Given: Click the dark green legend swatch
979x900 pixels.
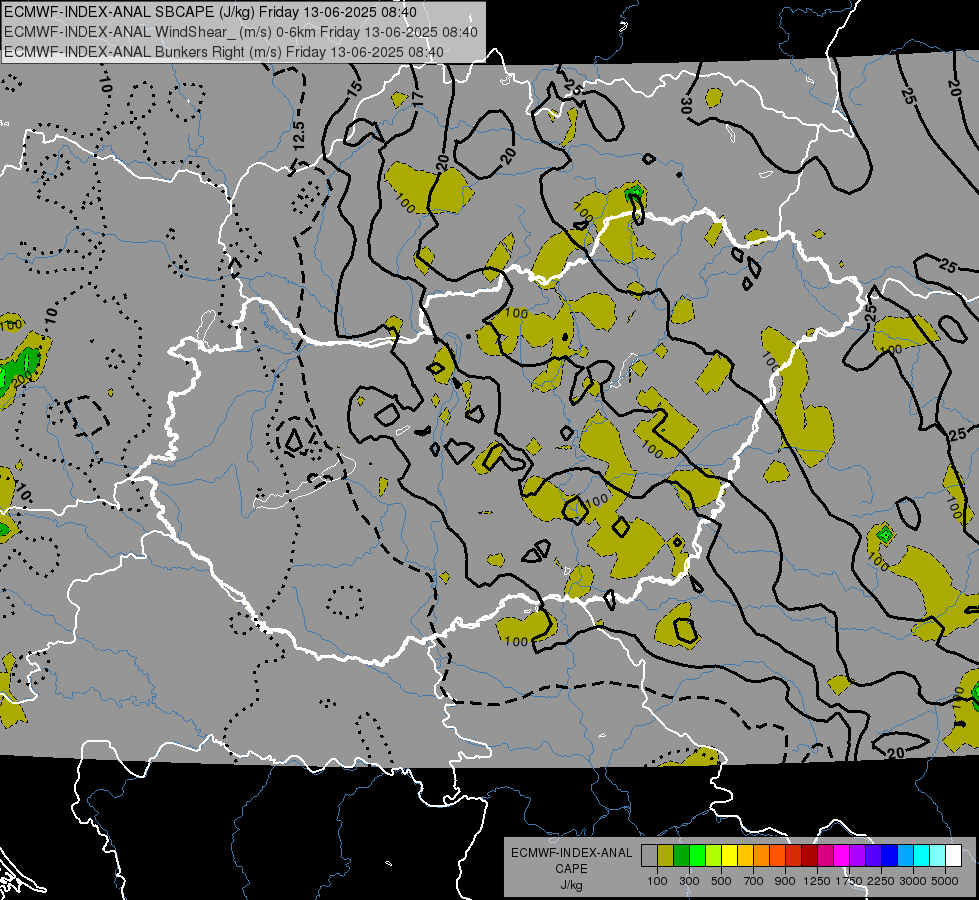Looking at the screenshot, I should tap(681, 856).
